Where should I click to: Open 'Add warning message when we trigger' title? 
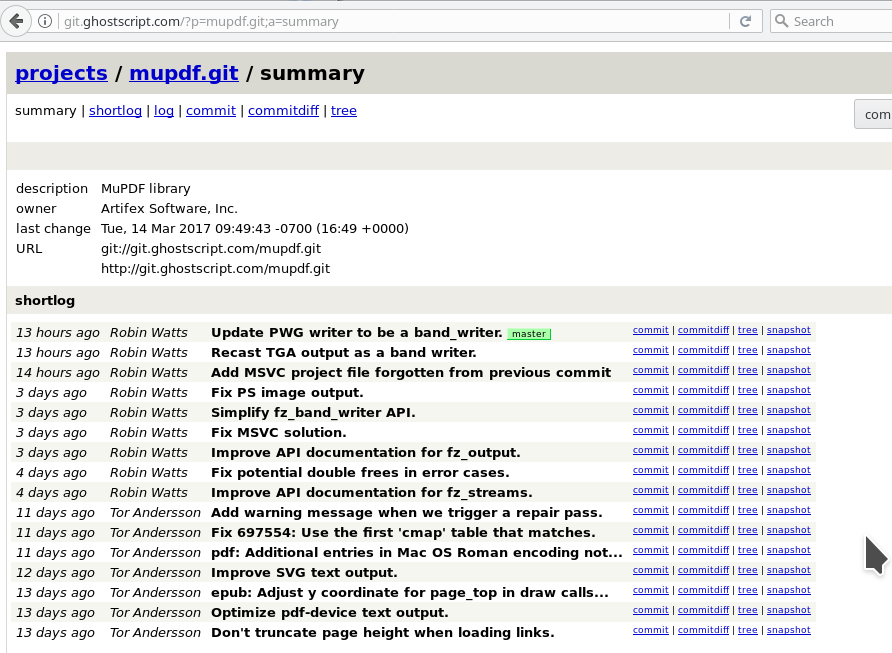click(x=406, y=513)
